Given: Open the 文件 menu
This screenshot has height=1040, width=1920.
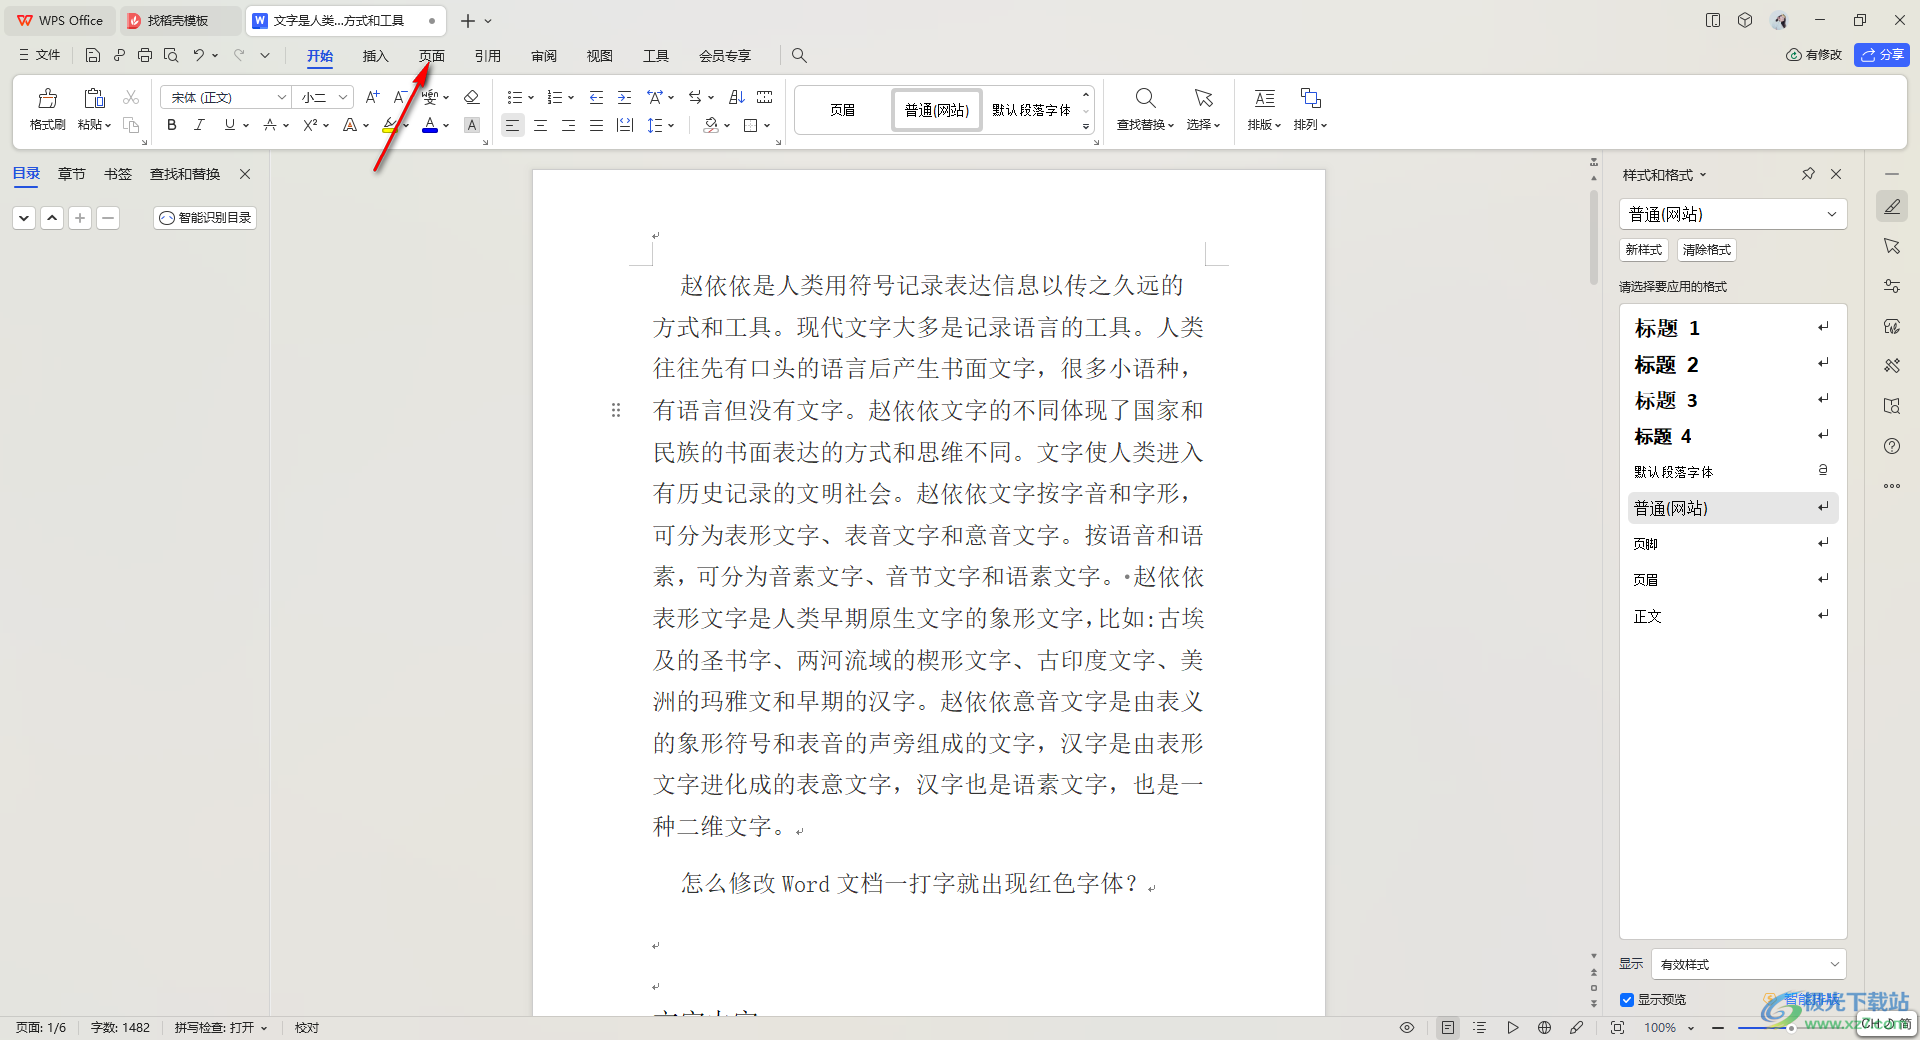Looking at the screenshot, I should pyautogui.click(x=40, y=55).
